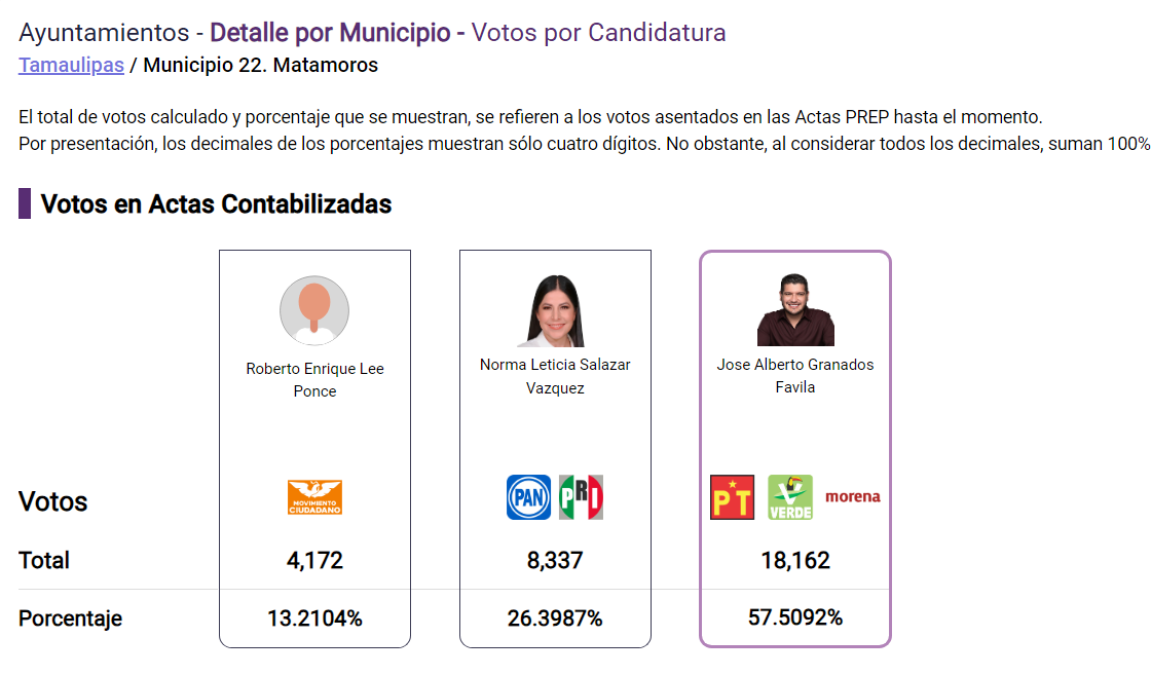Click the Municipio 22. Matamoros breadcrumb text
Viewport: 1151px width, 675px height.
coord(259,65)
